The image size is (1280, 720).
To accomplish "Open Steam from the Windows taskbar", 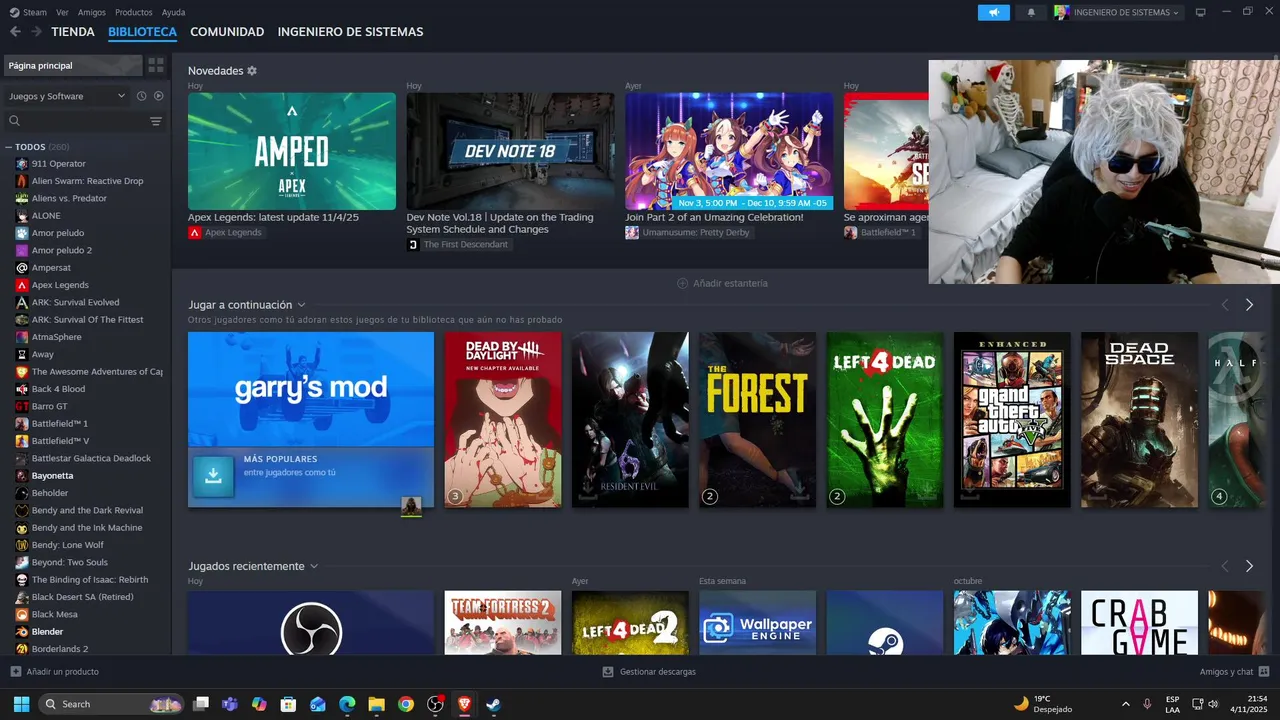I will 493,704.
